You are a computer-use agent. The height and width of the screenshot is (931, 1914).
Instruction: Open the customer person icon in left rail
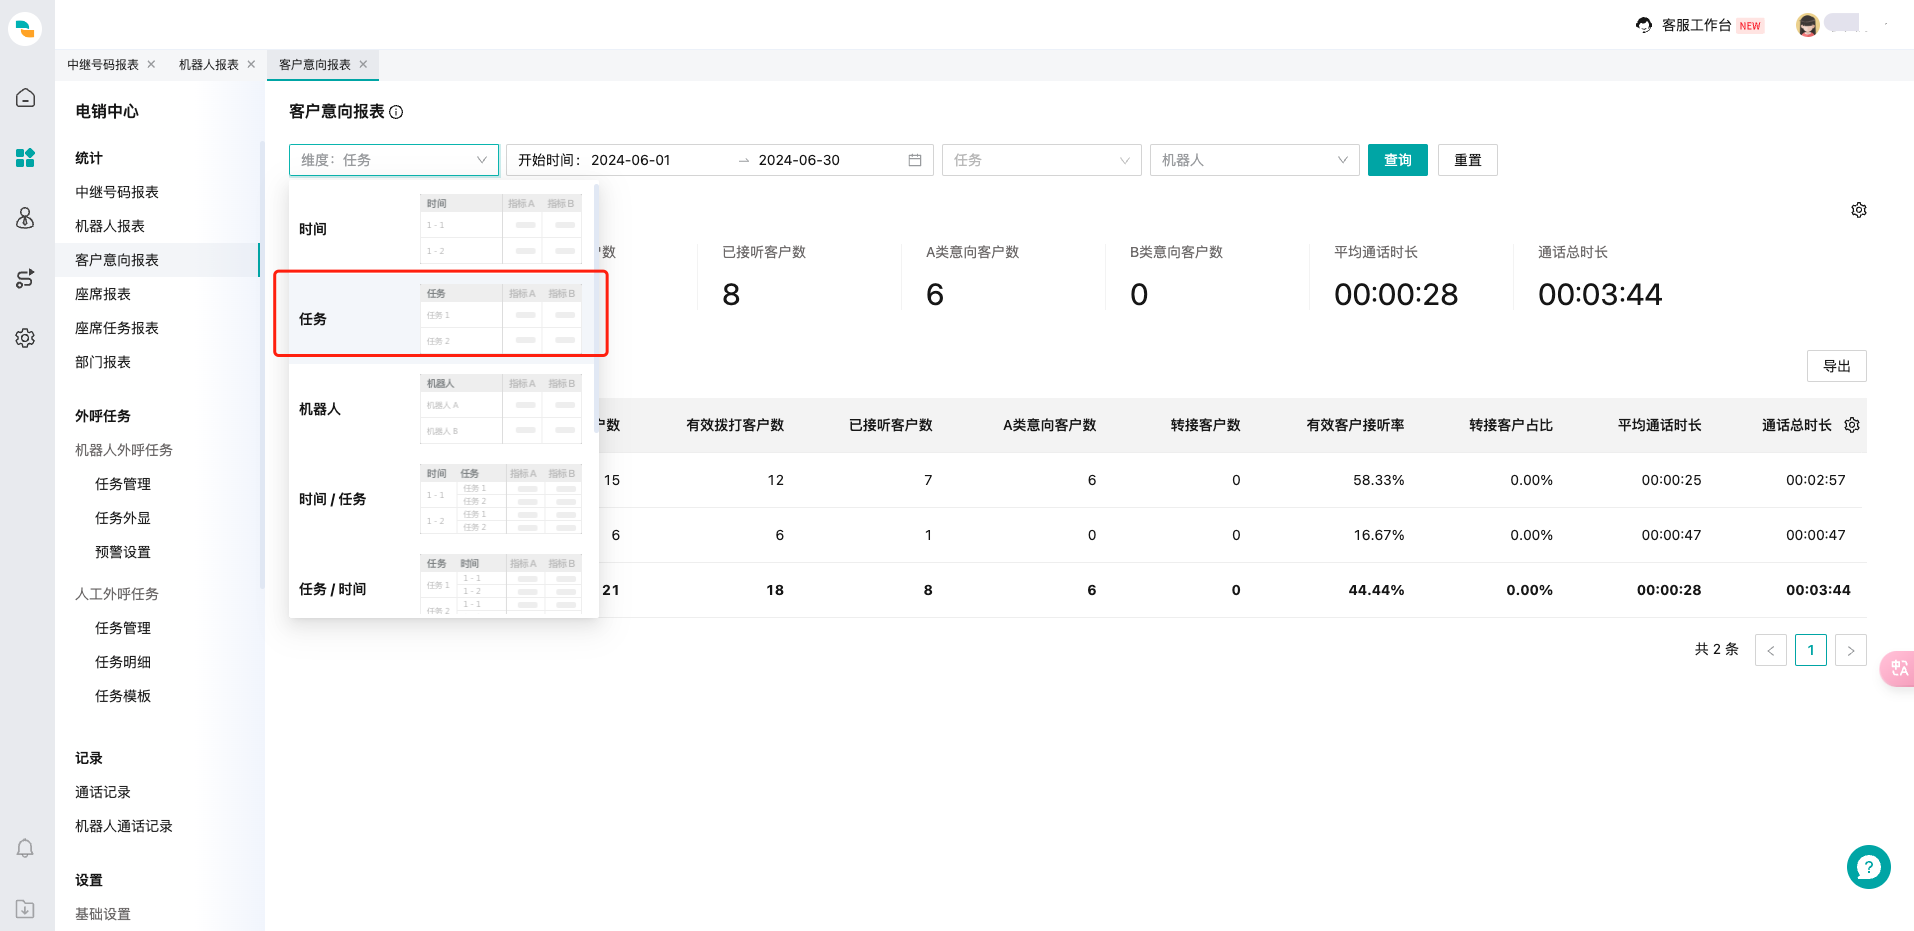25,218
